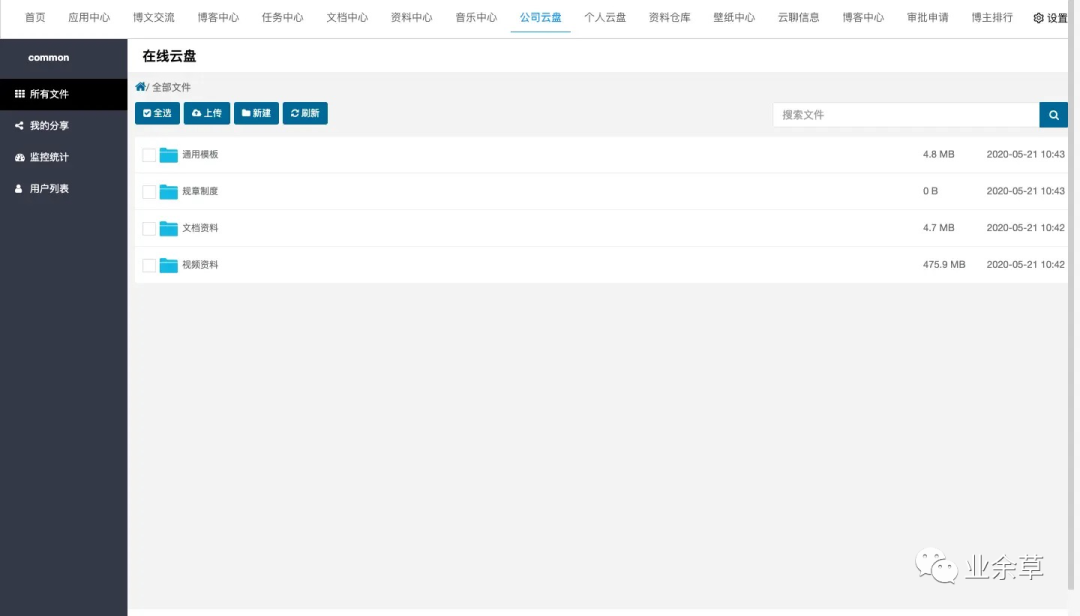Open 监控统计 in the sidebar
Viewport: 1080px width, 616px height.
(63, 157)
